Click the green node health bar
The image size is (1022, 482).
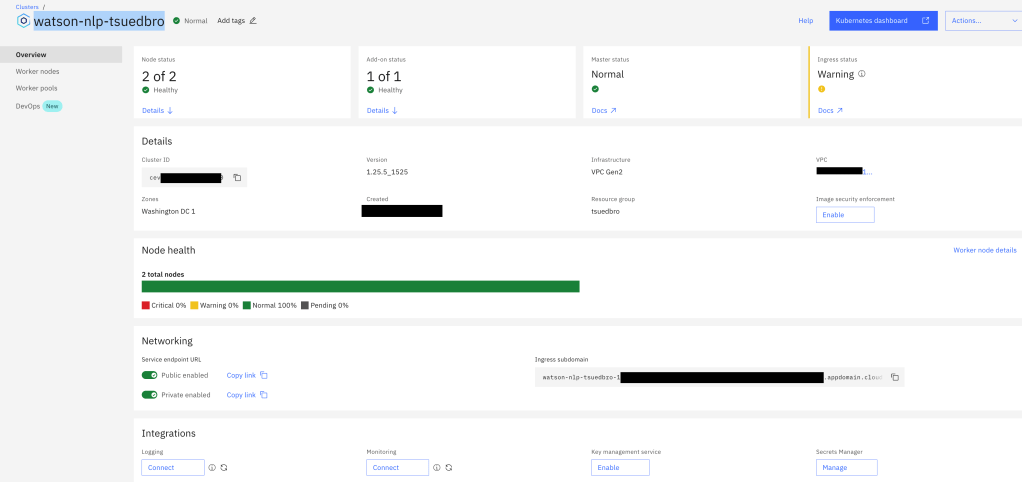tap(360, 287)
